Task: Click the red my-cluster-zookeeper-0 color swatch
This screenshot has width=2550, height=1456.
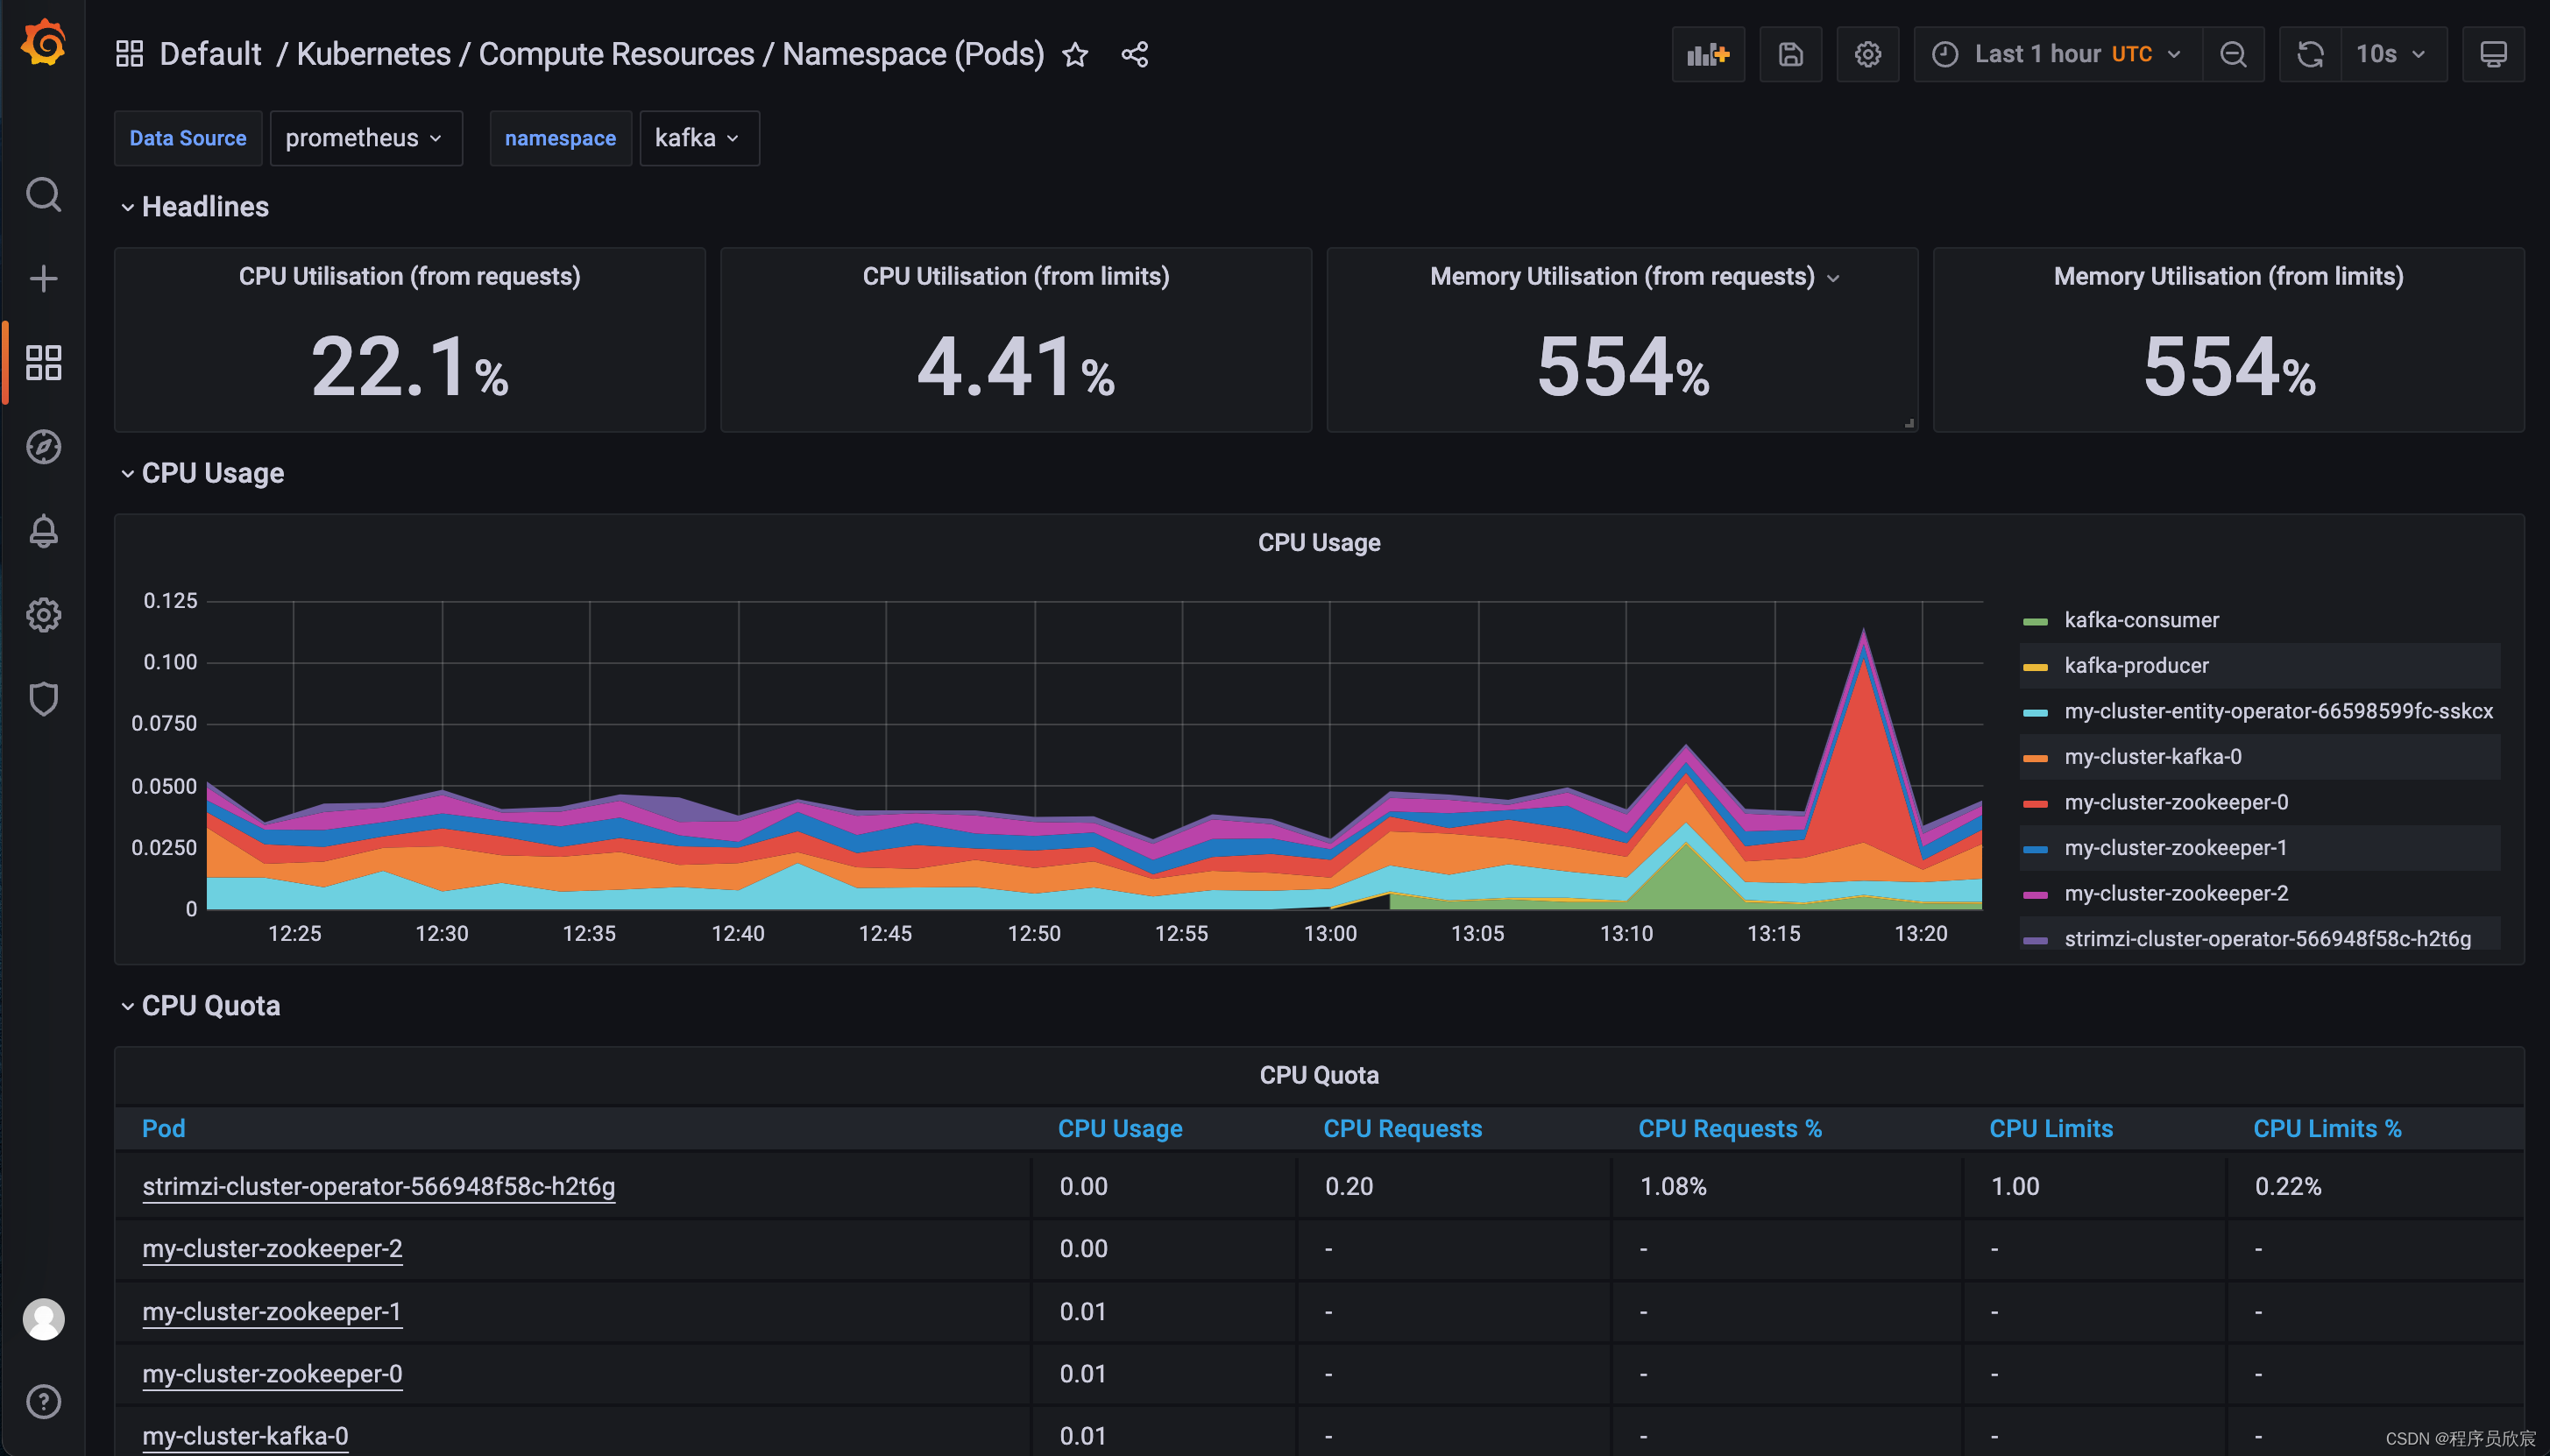Action: tap(2035, 804)
